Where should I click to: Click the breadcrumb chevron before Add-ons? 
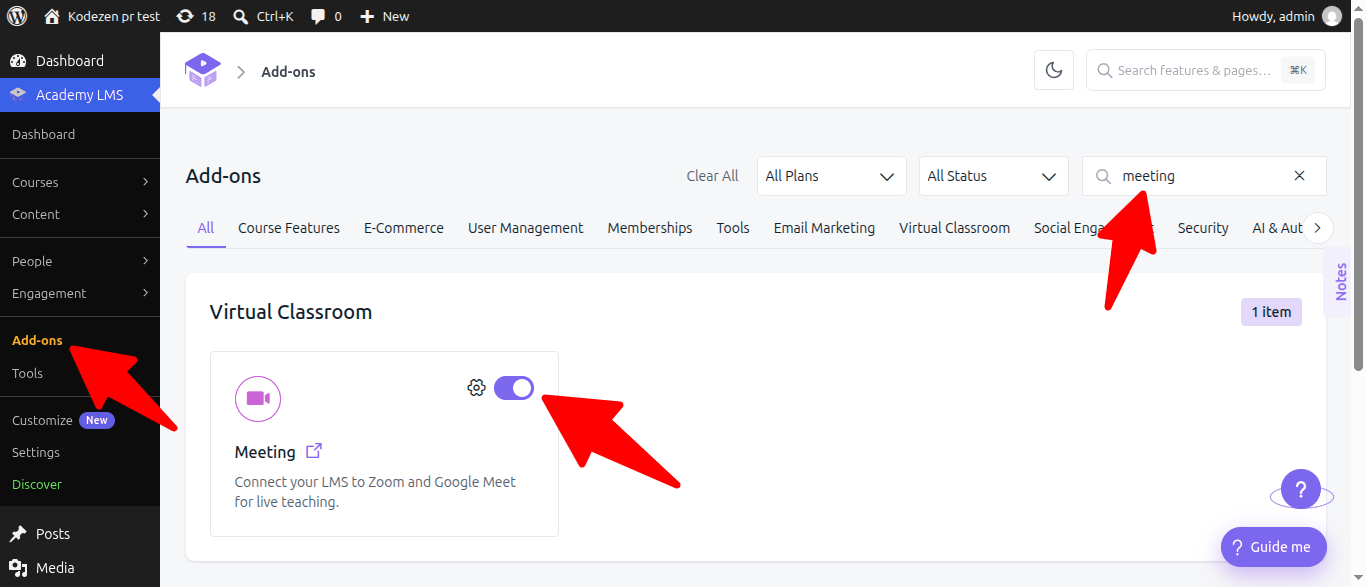click(241, 72)
